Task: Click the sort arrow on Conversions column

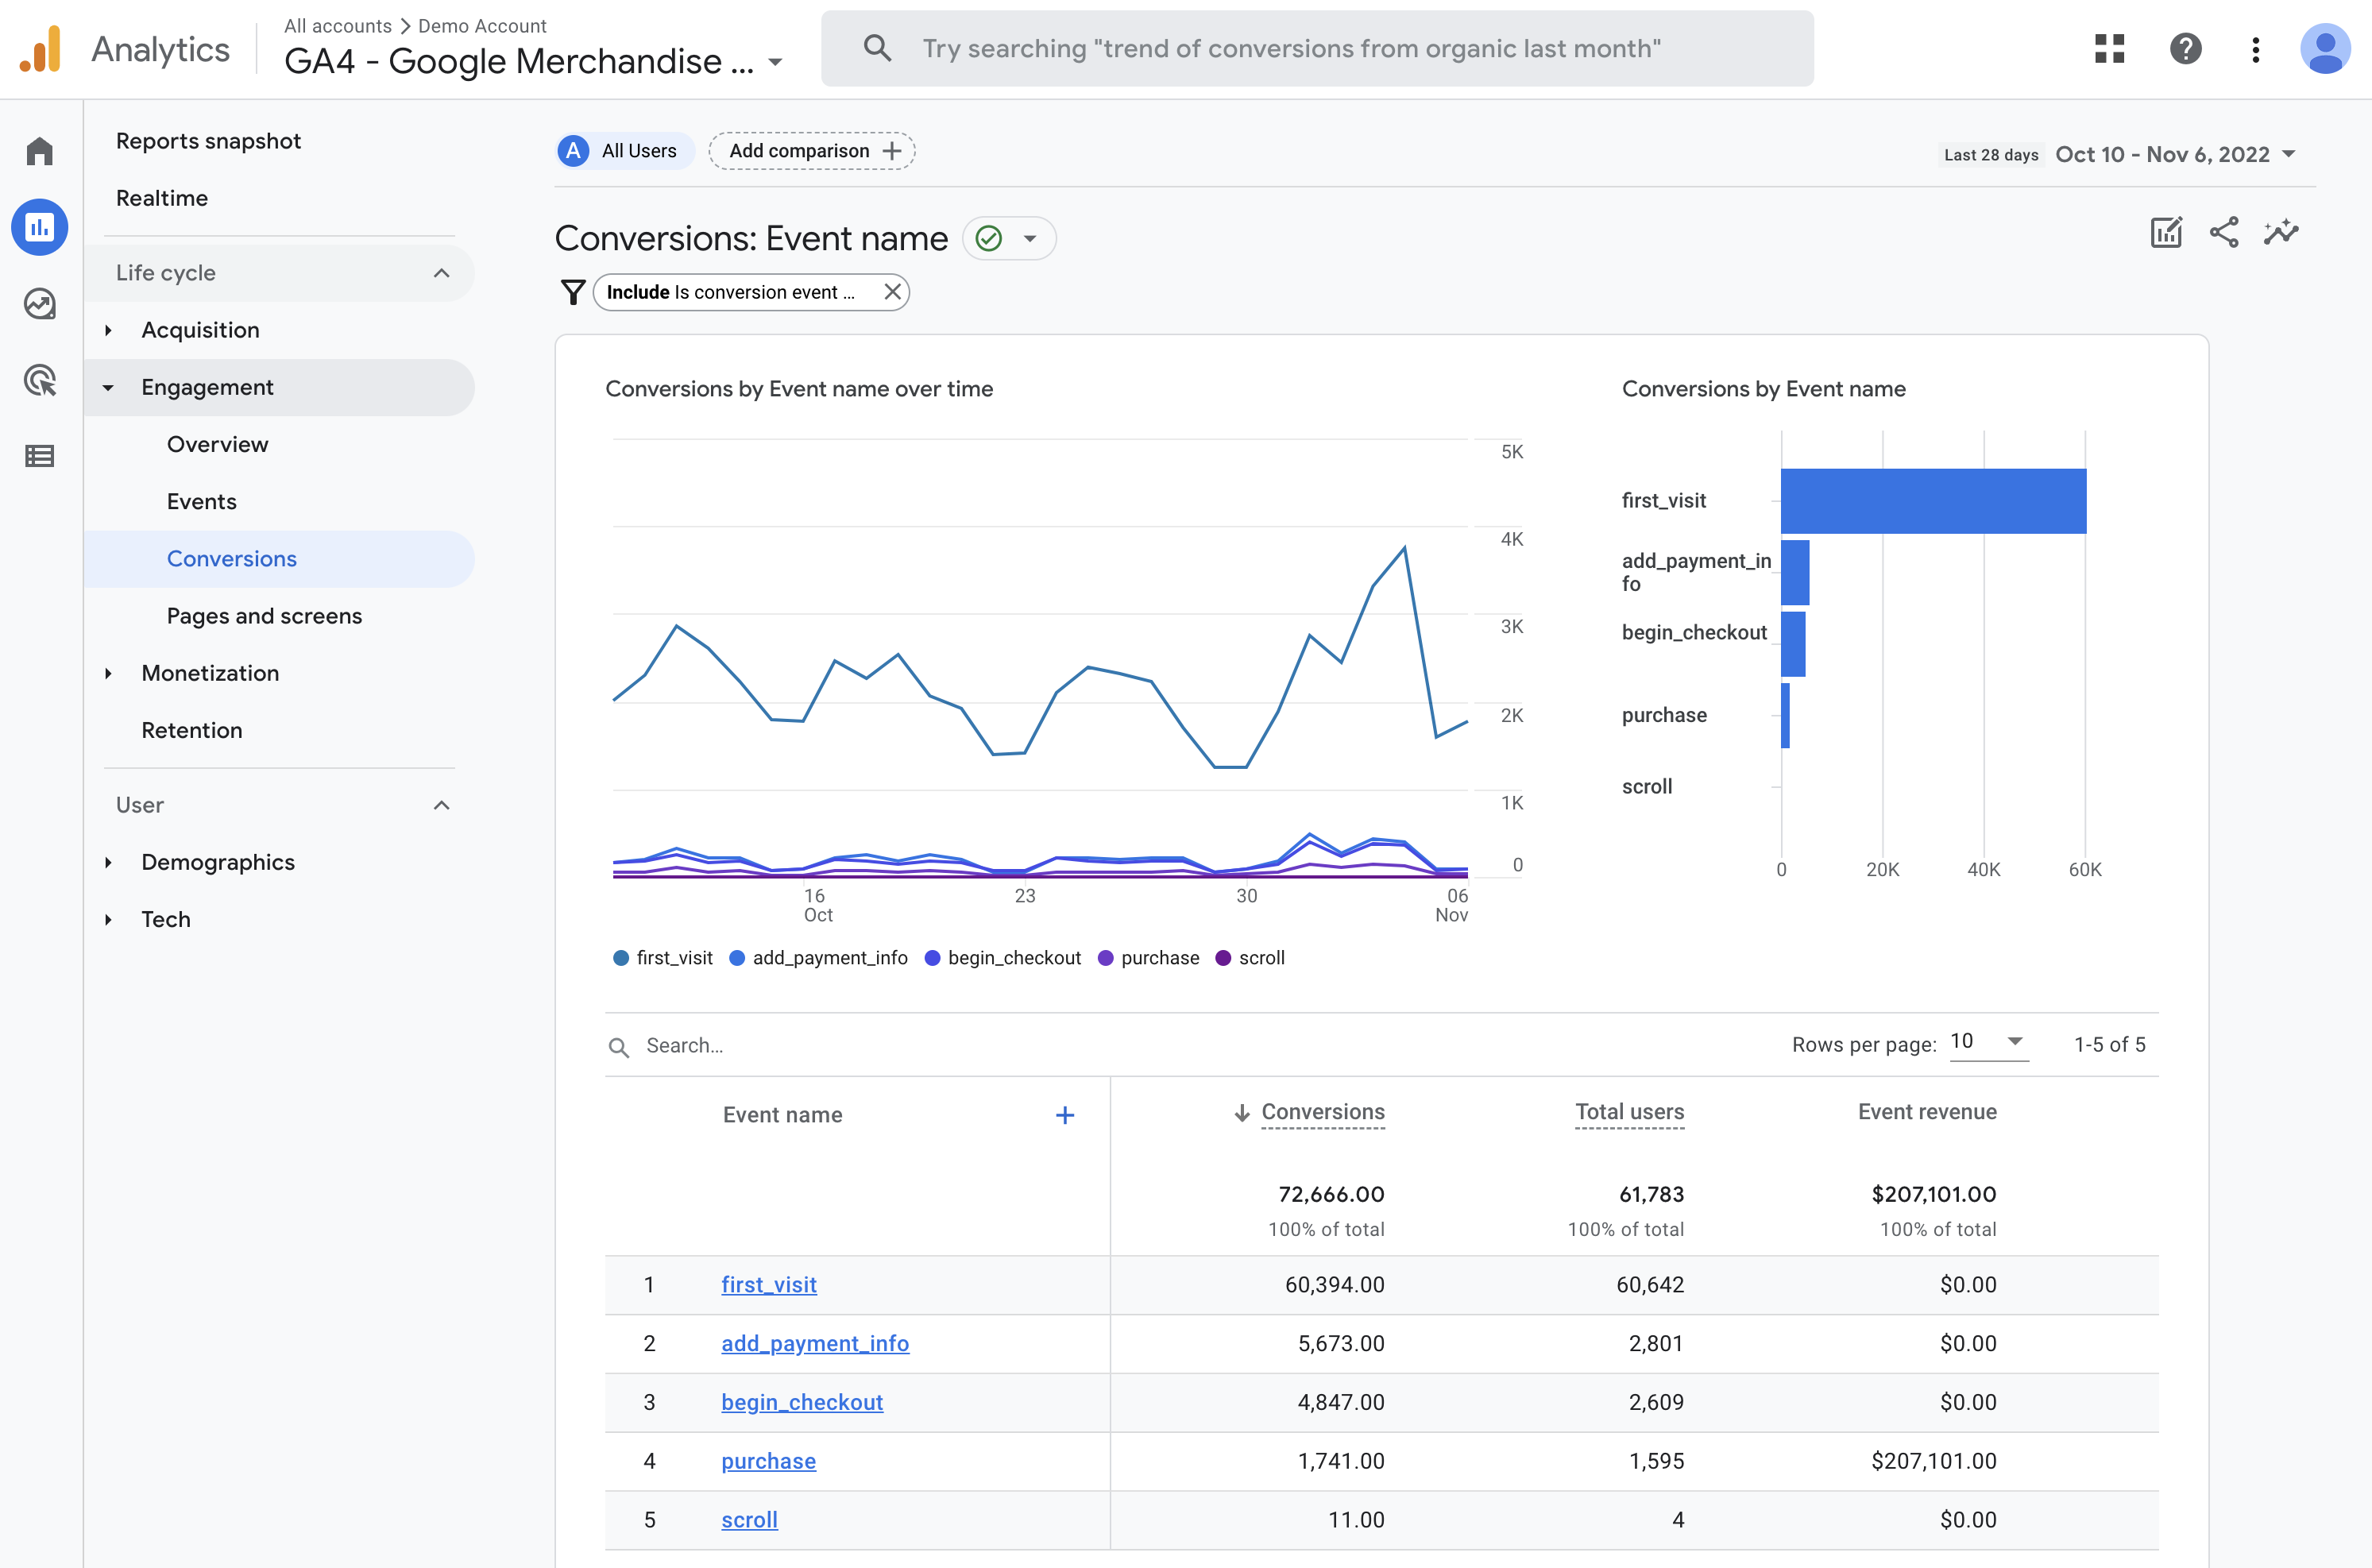Action: 1242,1113
